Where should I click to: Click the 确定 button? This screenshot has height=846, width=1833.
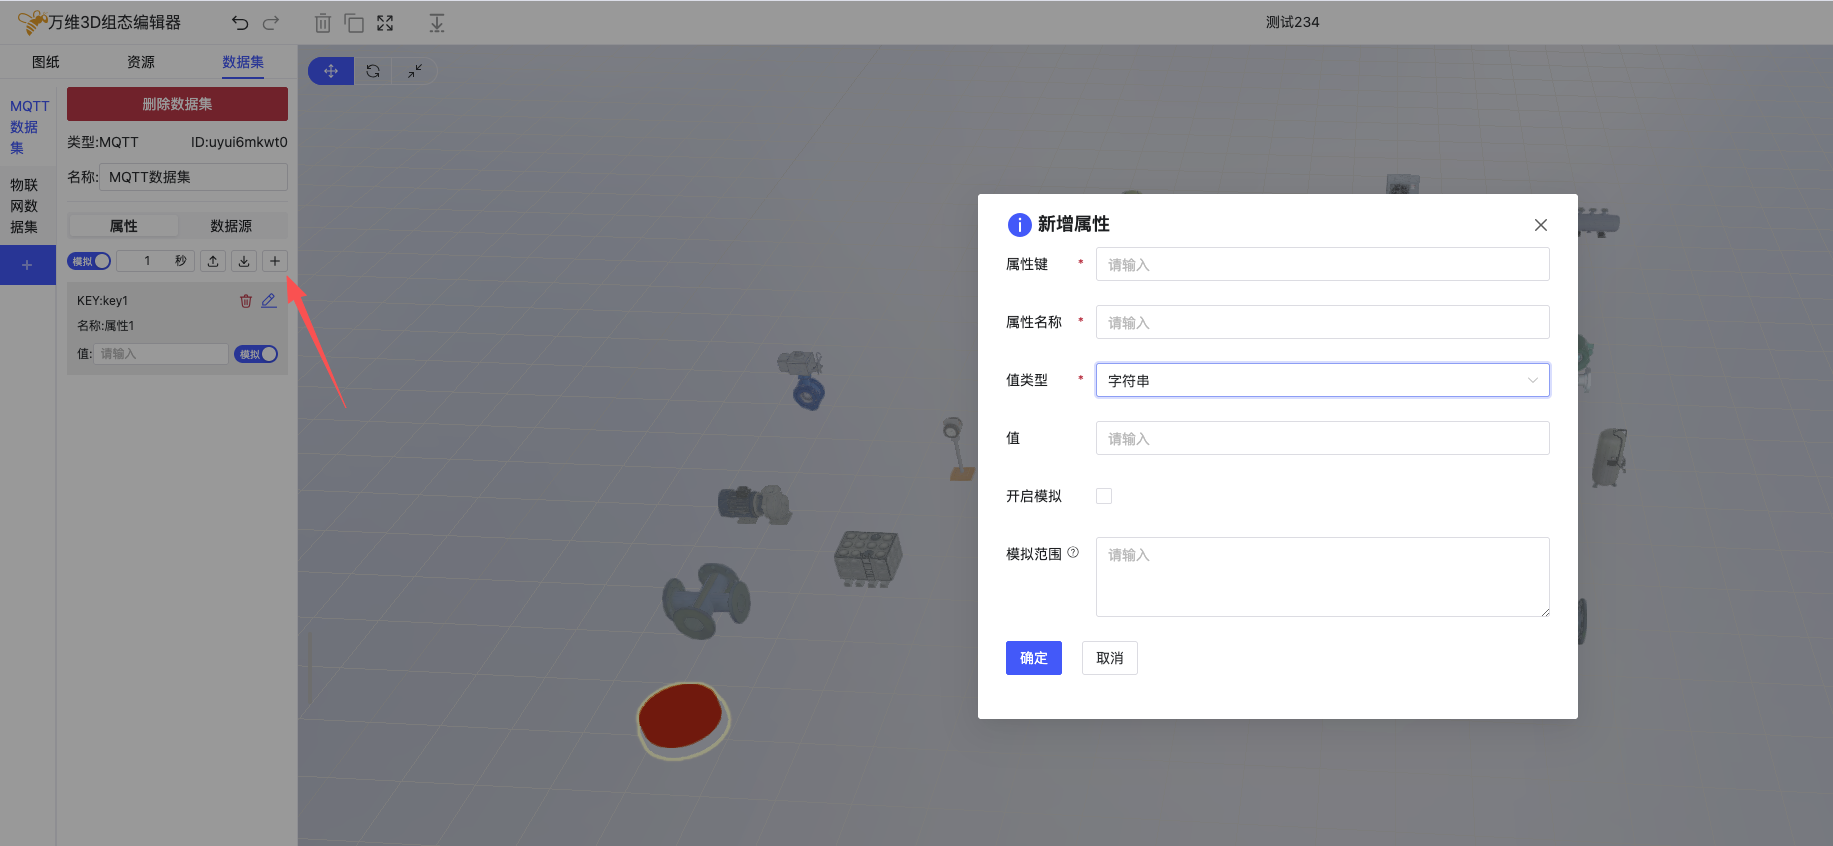coord(1033,658)
